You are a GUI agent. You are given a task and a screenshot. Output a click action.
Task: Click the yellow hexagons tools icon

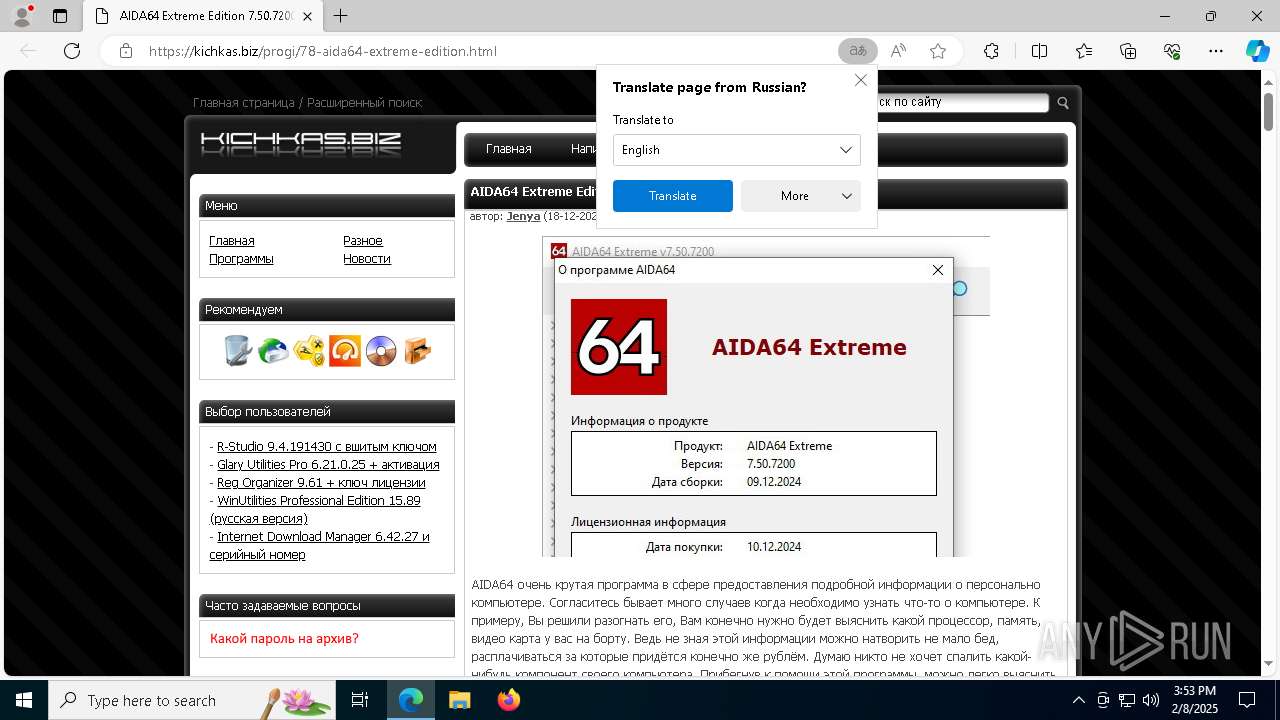(309, 351)
